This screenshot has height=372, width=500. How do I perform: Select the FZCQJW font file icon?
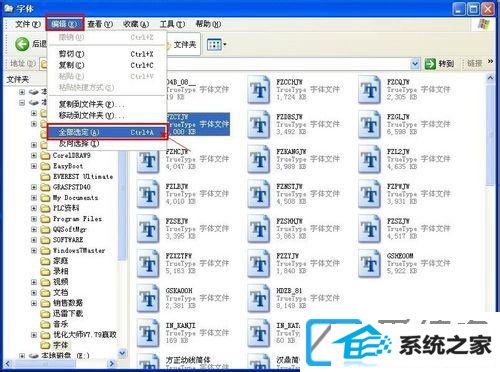tap(369, 89)
